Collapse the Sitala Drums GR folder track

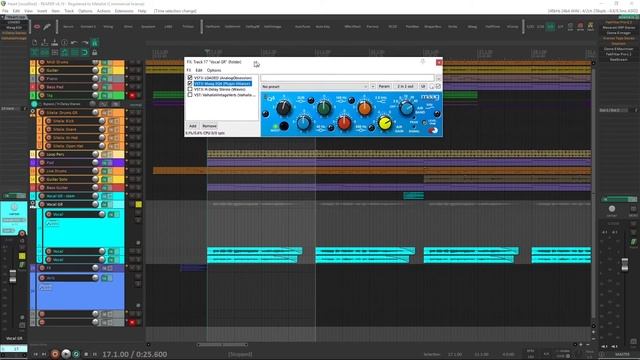click(33, 113)
